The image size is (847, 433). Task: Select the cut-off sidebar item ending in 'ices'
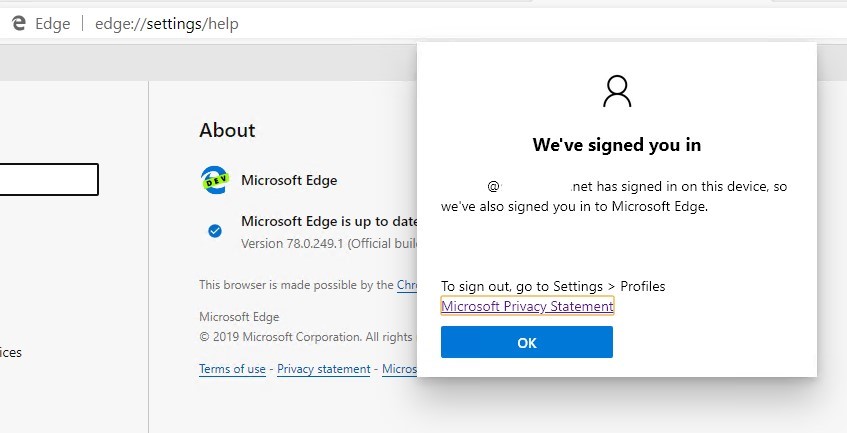tap(11, 353)
